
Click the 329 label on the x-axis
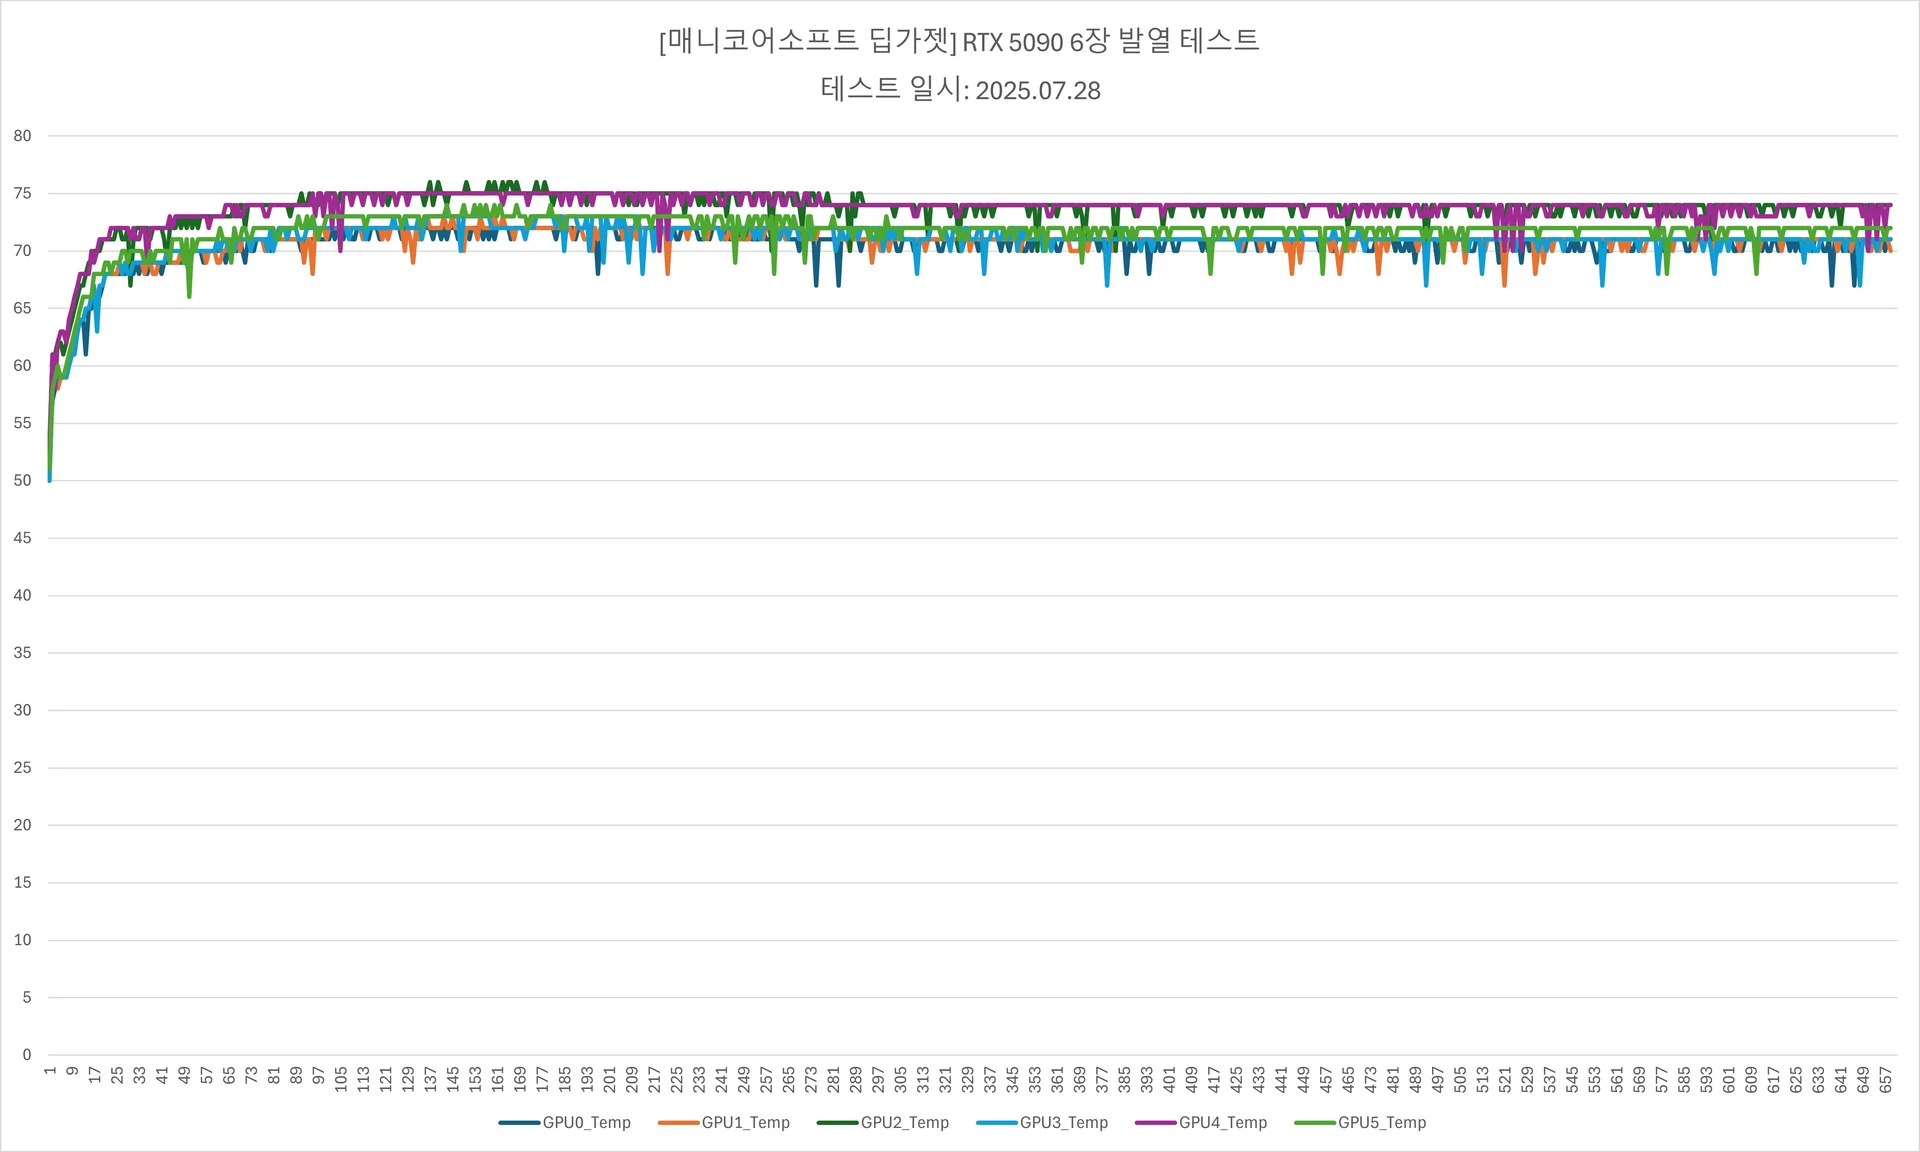coord(968,1079)
